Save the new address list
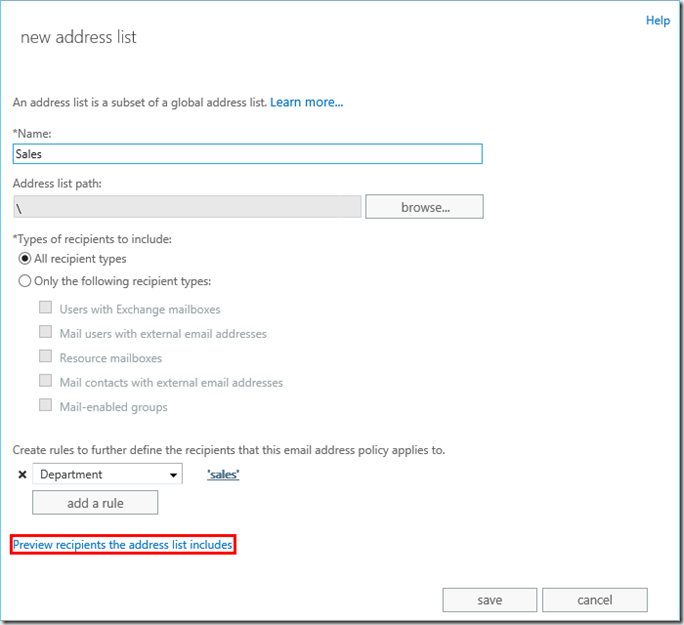The height and width of the screenshot is (625, 684). pos(490,600)
